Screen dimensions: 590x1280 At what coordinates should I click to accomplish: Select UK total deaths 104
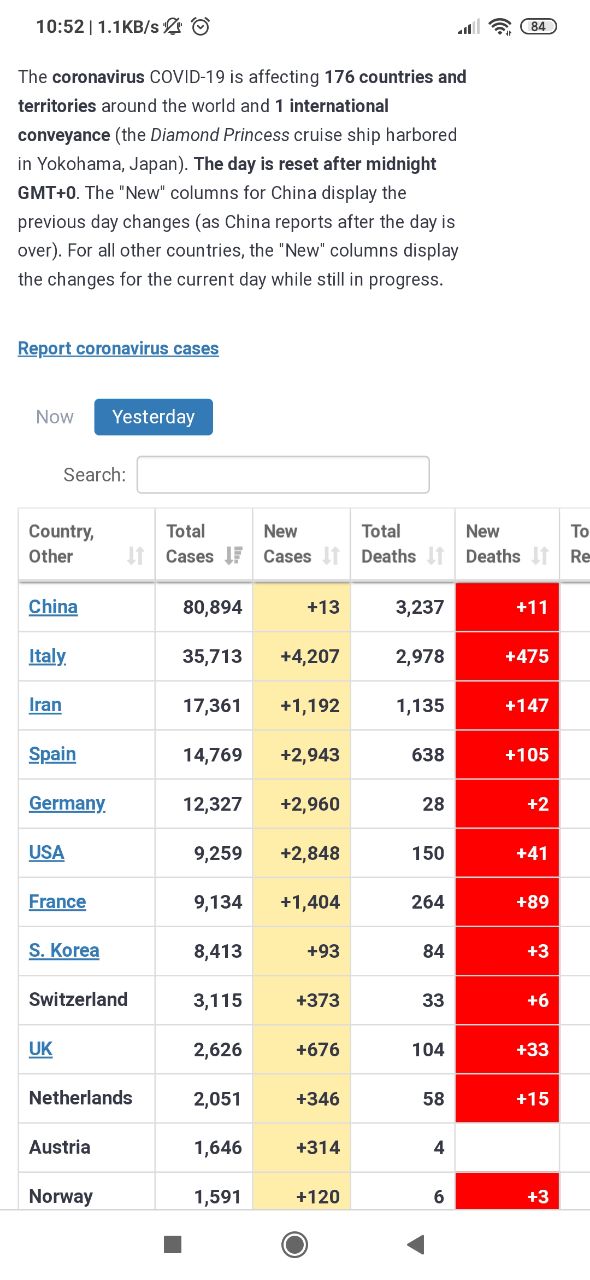(x=428, y=1048)
